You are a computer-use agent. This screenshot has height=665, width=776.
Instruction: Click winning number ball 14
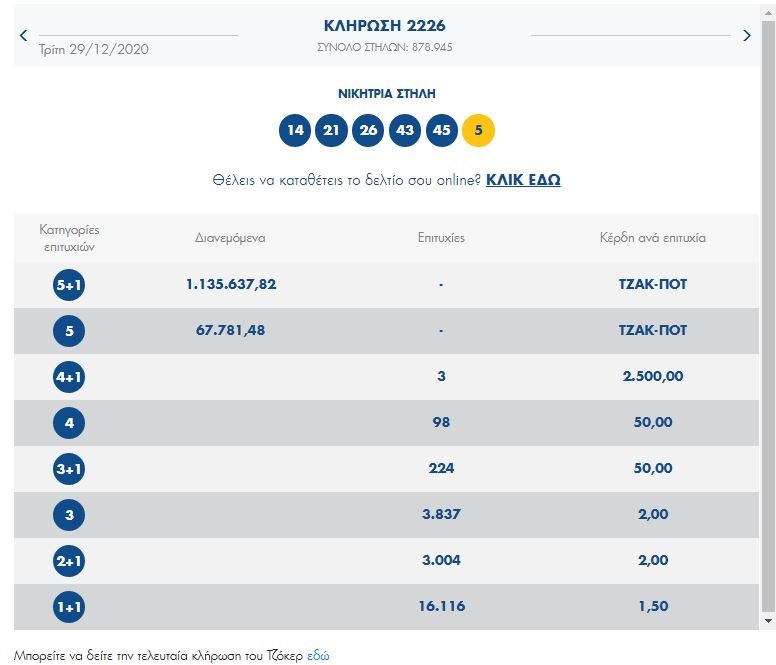click(294, 130)
